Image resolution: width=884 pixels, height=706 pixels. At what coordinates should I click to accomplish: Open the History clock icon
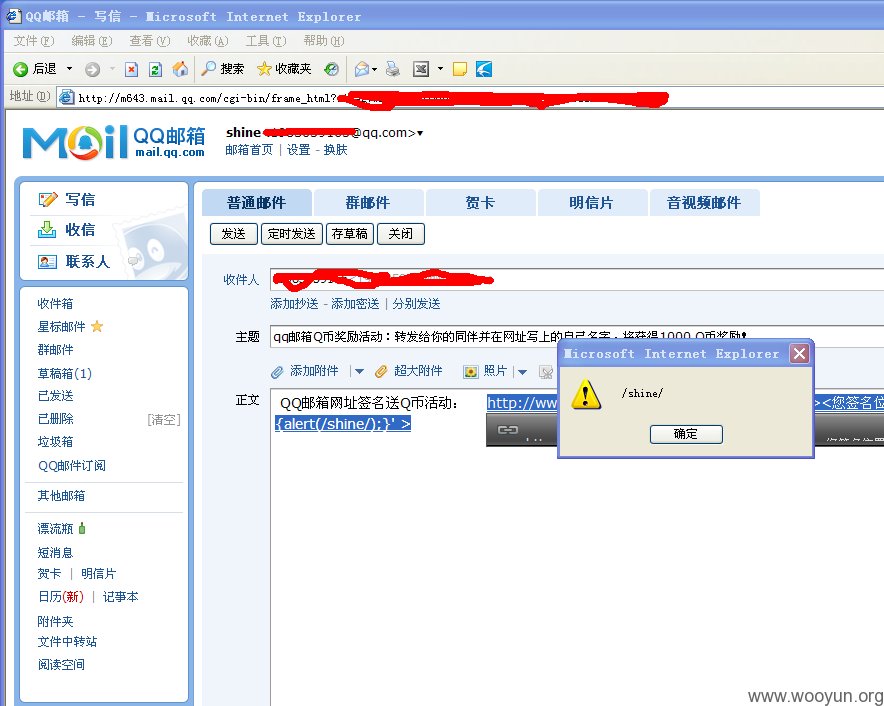332,69
